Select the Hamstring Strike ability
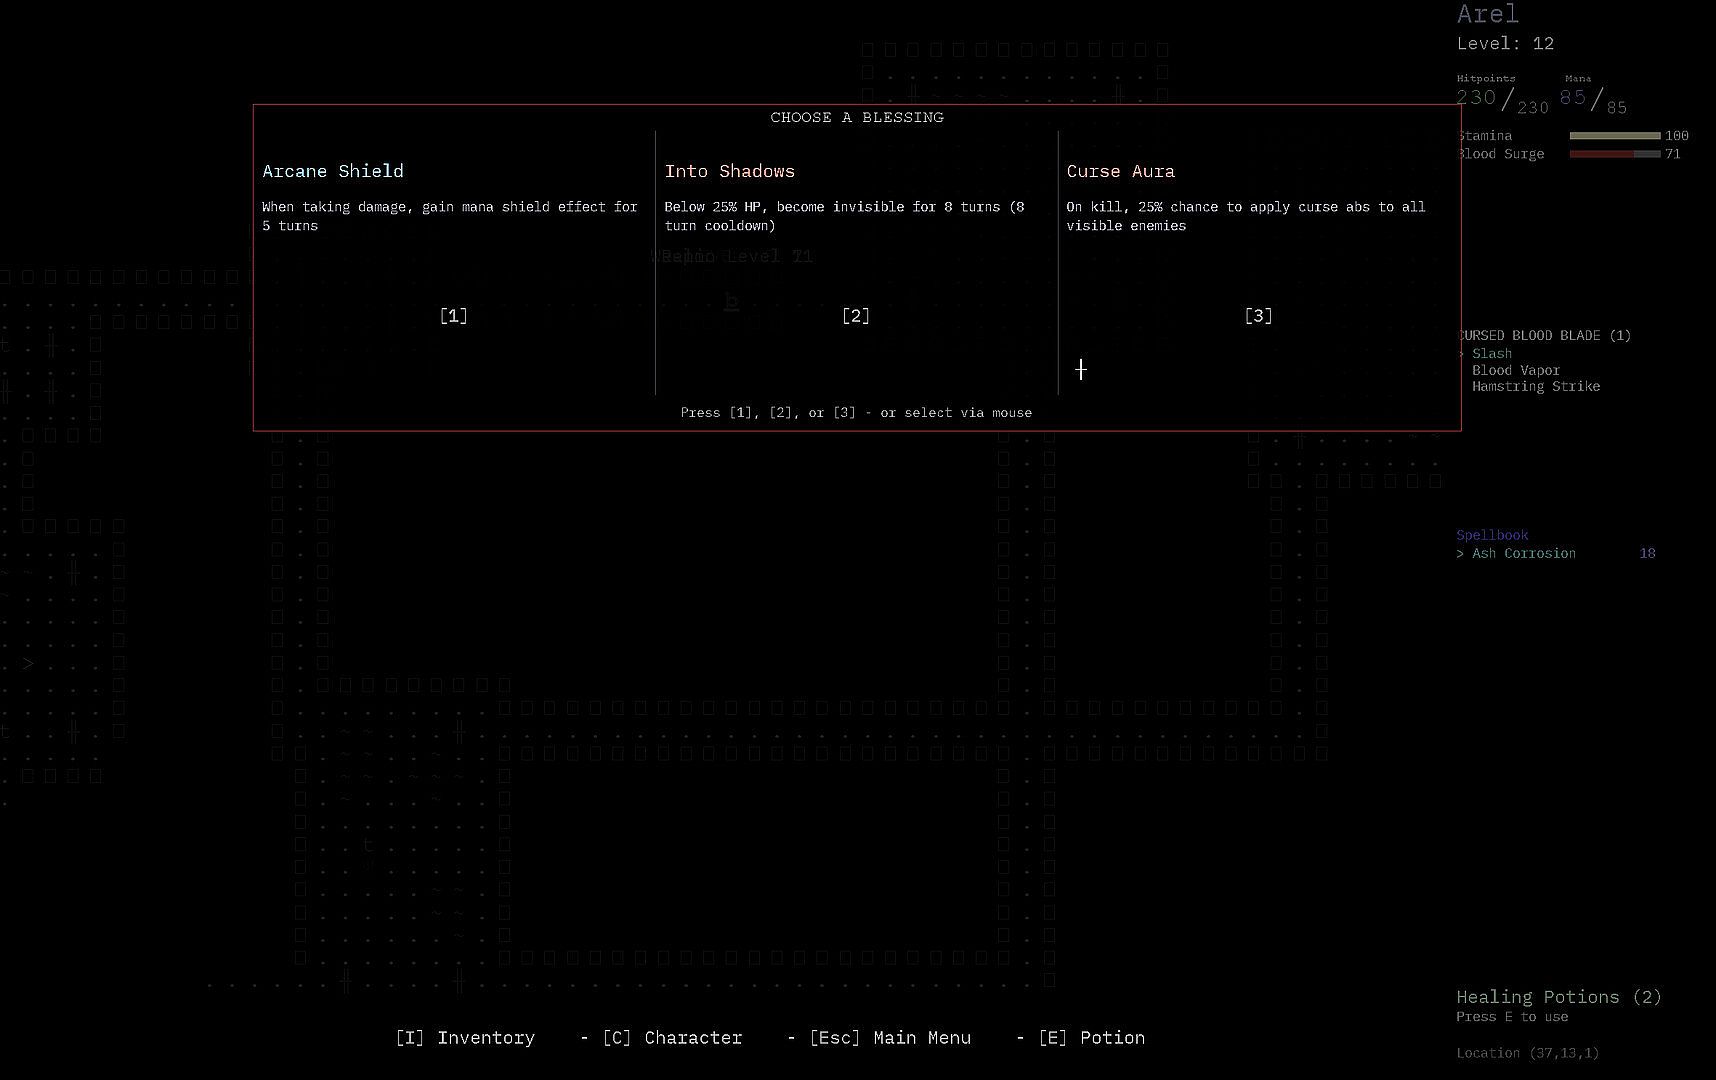Image resolution: width=1716 pixels, height=1080 pixels. [1535, 386]
